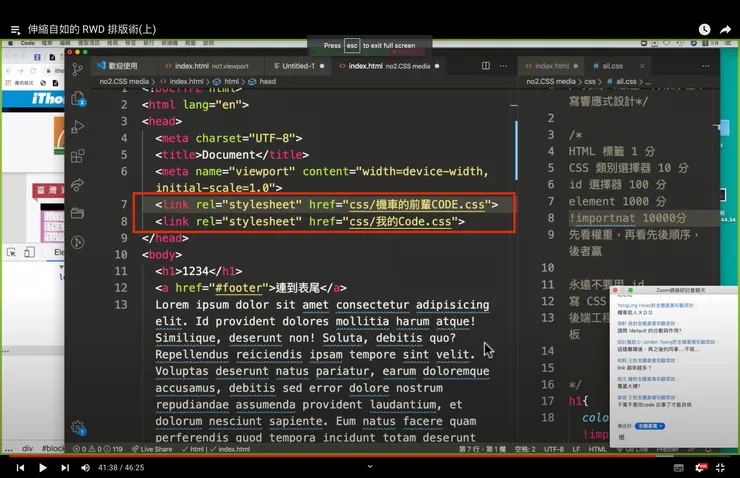Open the YouTube Watch Later clock icon

[705, 29]
